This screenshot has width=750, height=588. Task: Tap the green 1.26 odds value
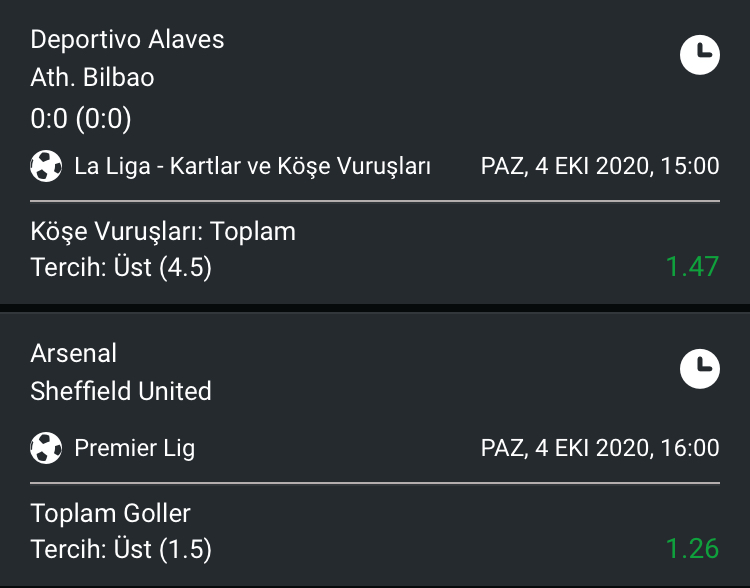[693, 548]
